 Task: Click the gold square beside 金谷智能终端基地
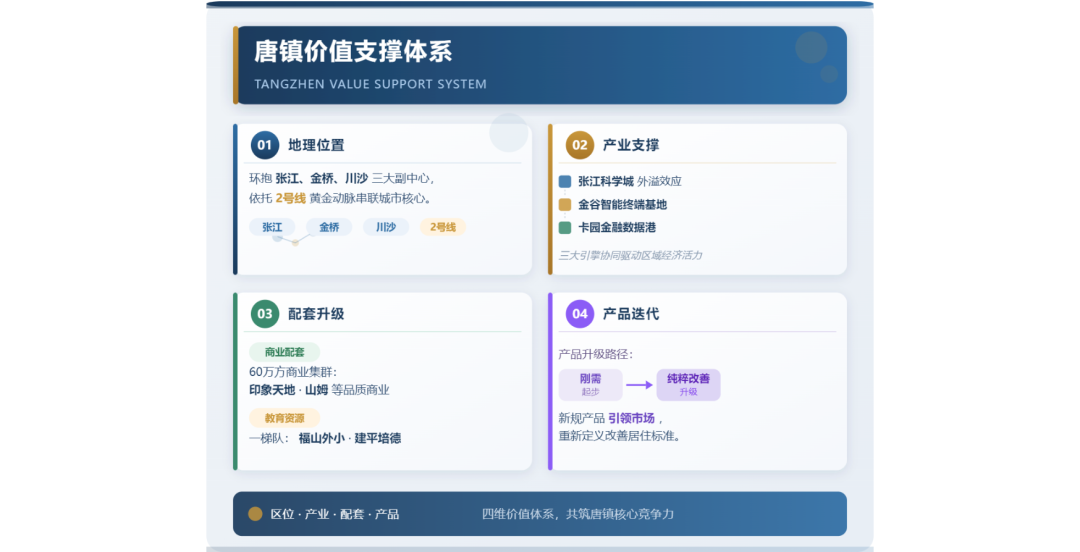click(x=565, y=205)
